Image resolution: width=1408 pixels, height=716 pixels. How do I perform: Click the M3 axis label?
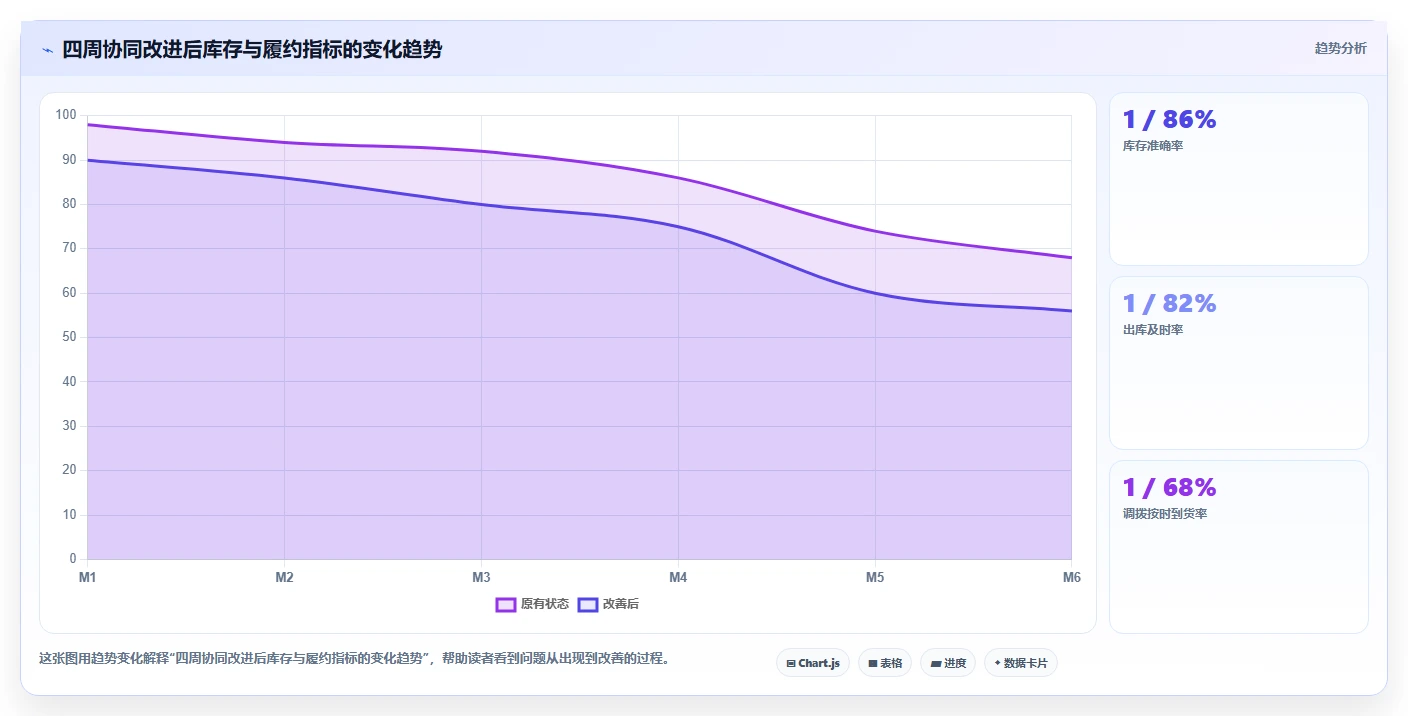pyautogui.click(x=481, y=577)
